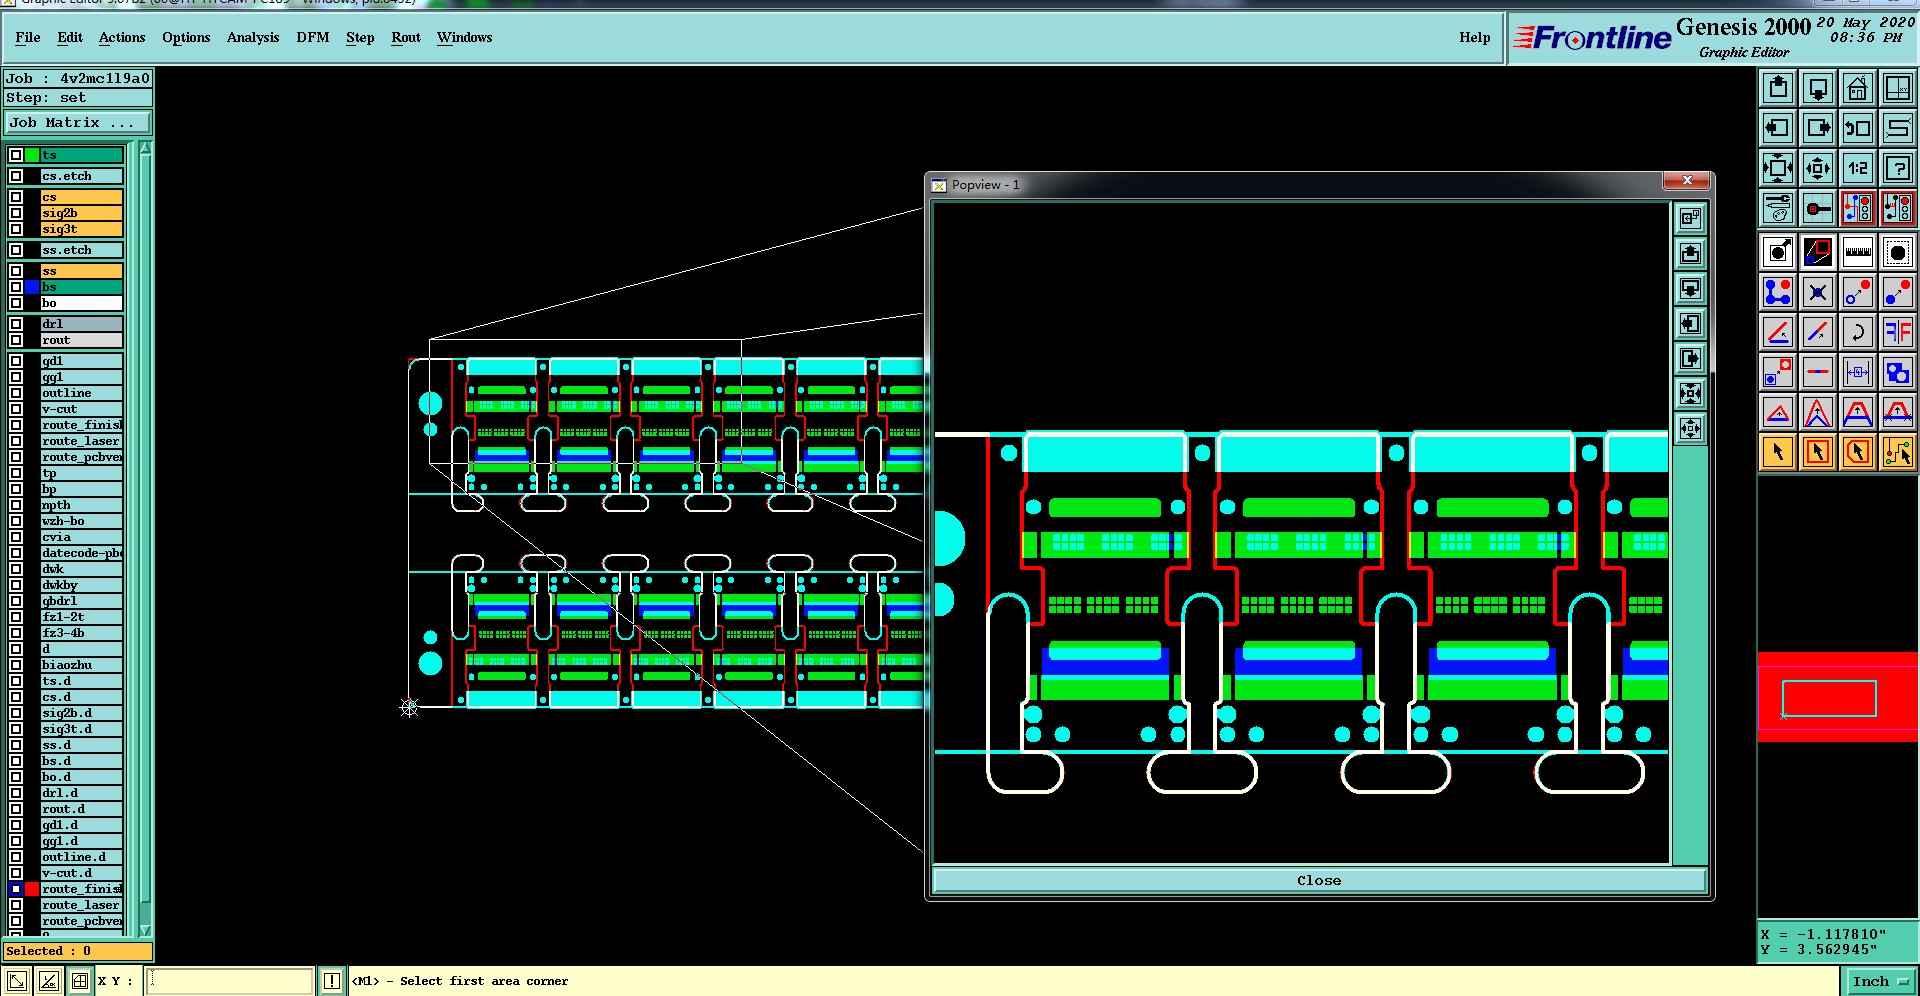This screenshot has height=996, width=1920.
Task: Open the File menu
Action: point(28,37)
